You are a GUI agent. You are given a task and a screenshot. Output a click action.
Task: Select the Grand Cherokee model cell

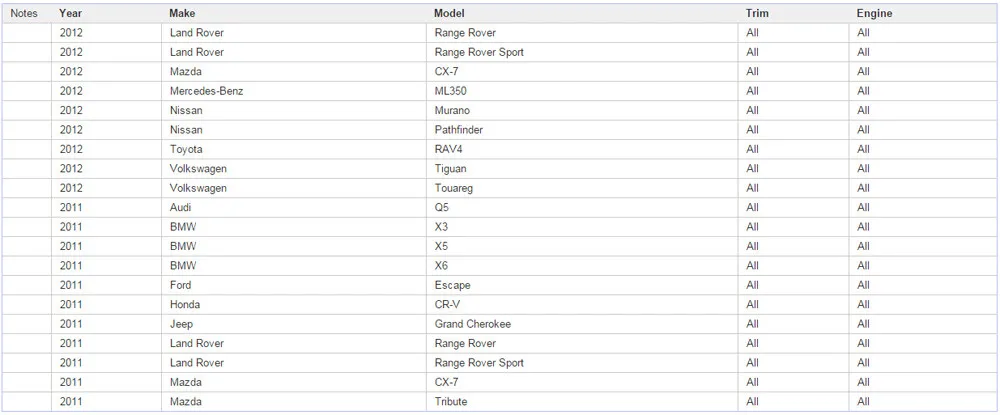tap(582, 324)
